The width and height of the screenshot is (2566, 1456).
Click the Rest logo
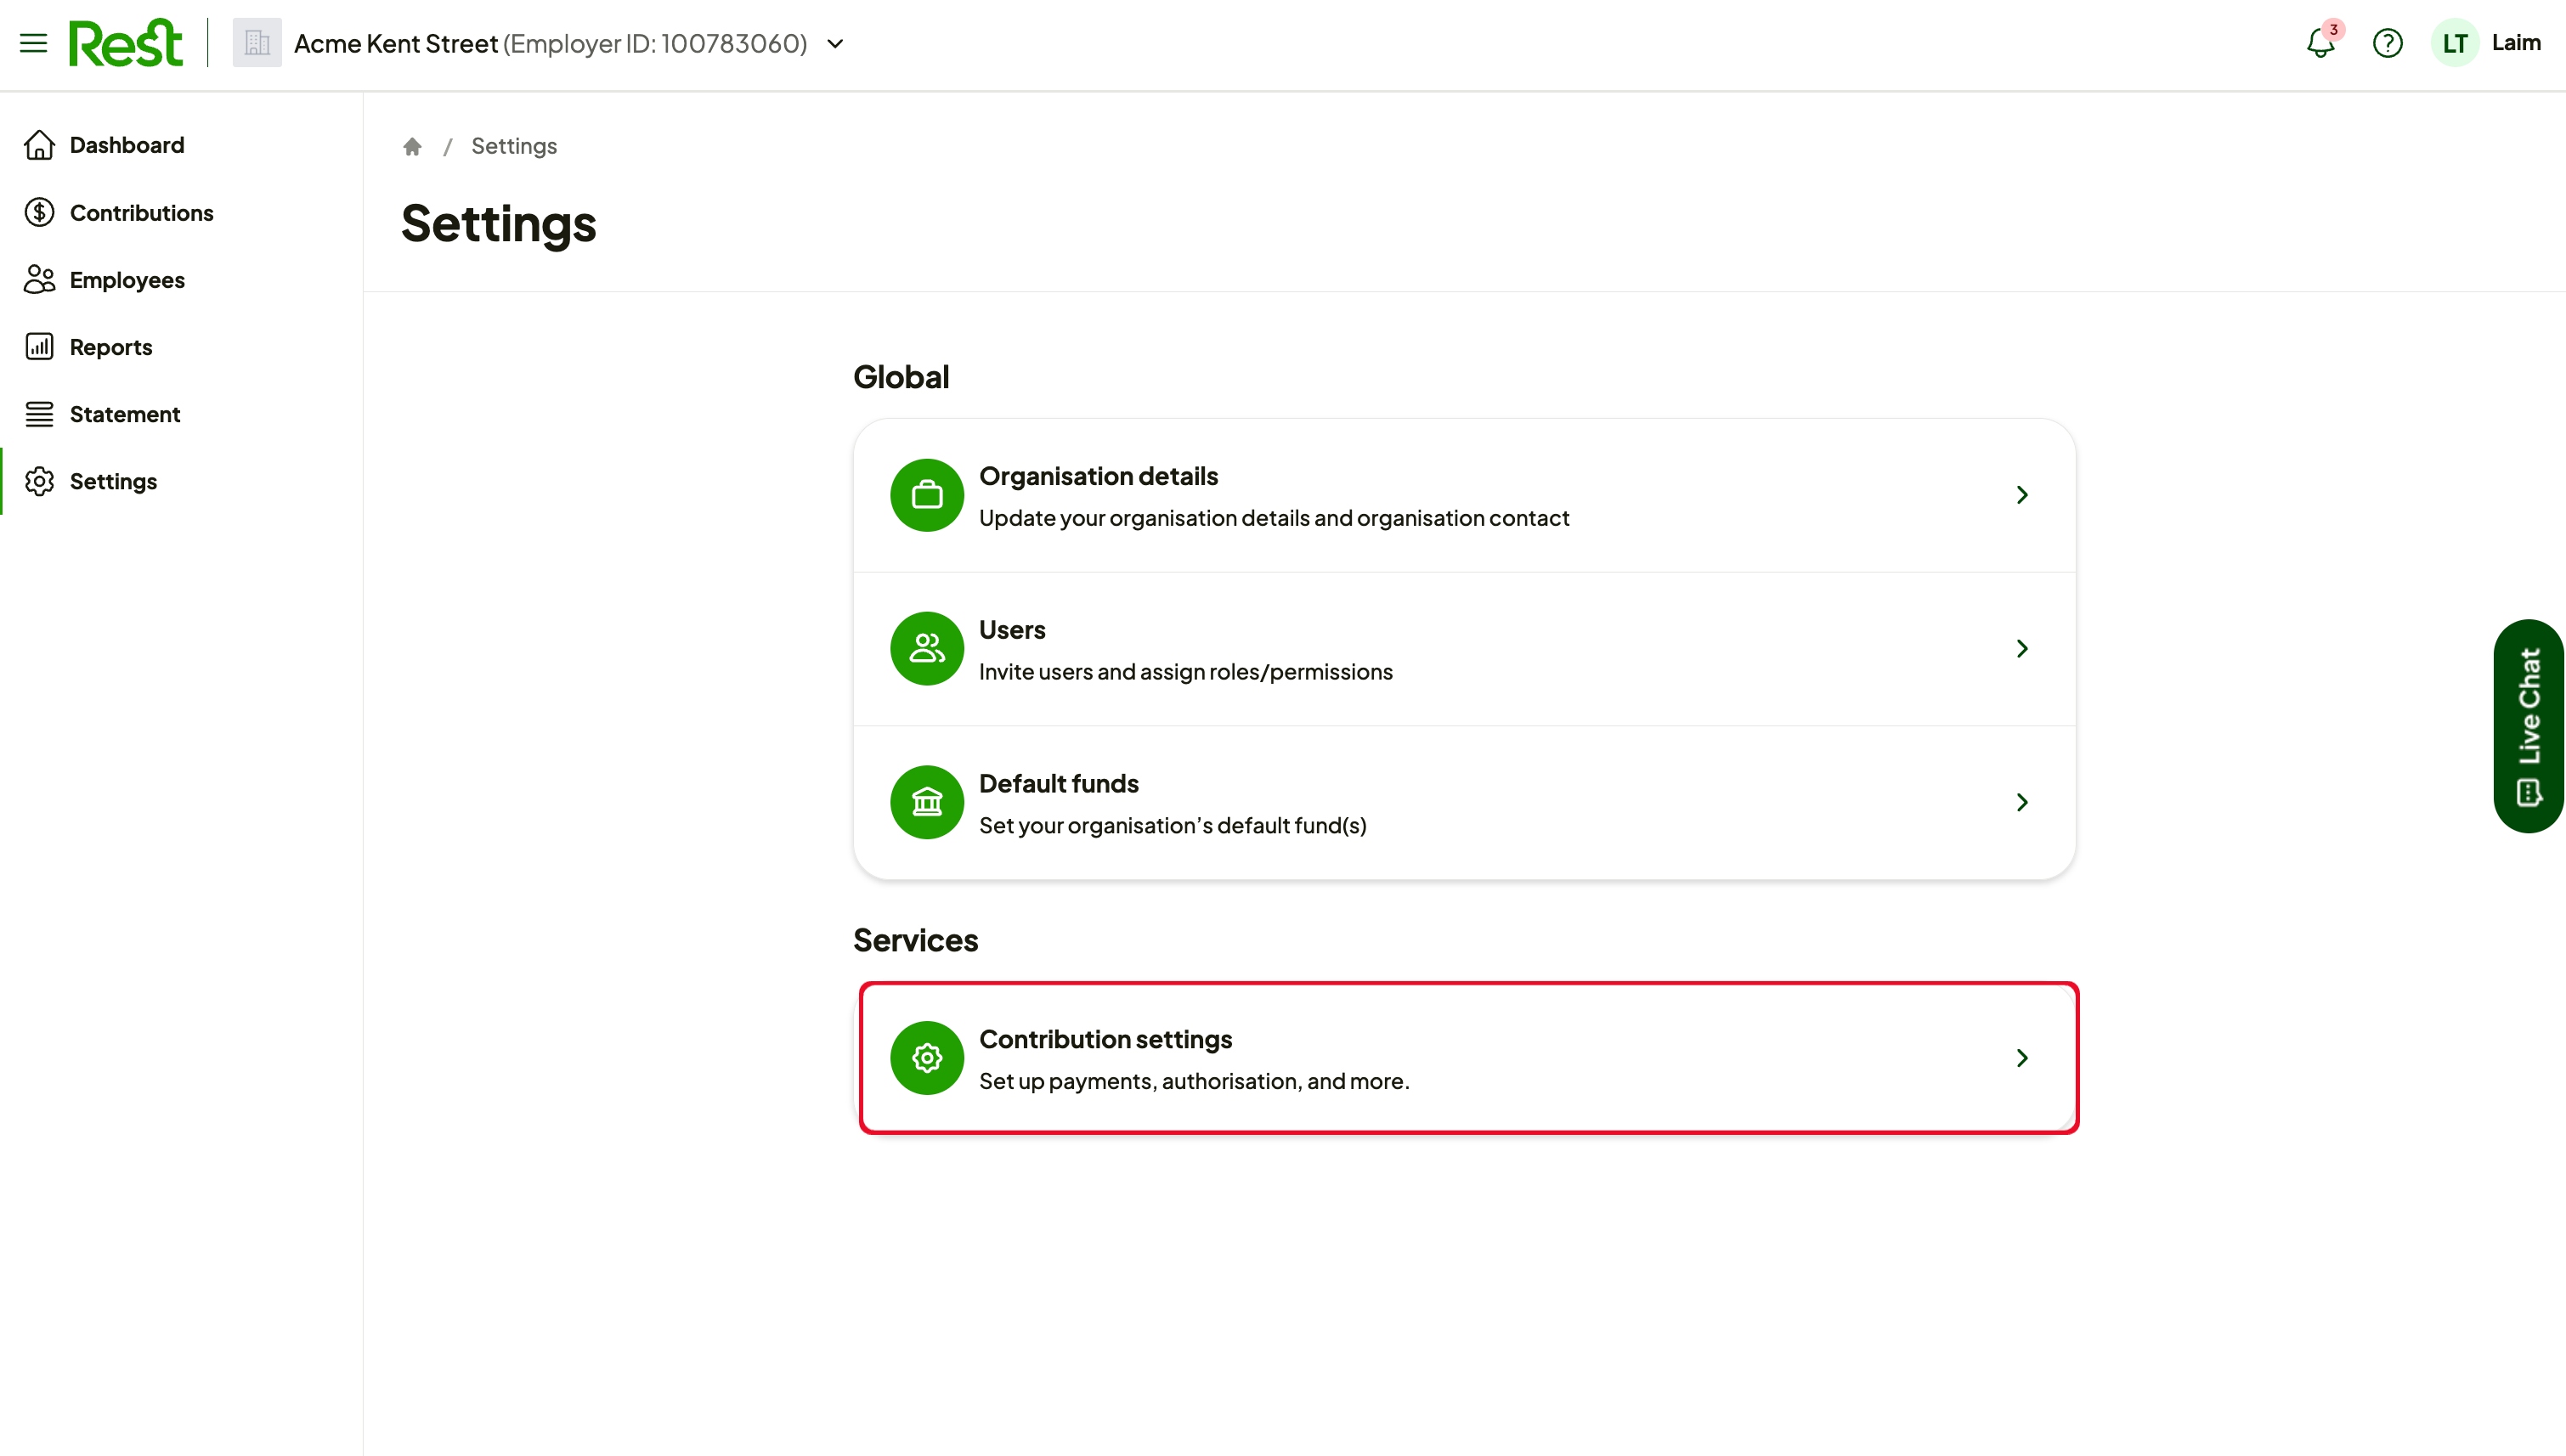click(x=126, y=43)
